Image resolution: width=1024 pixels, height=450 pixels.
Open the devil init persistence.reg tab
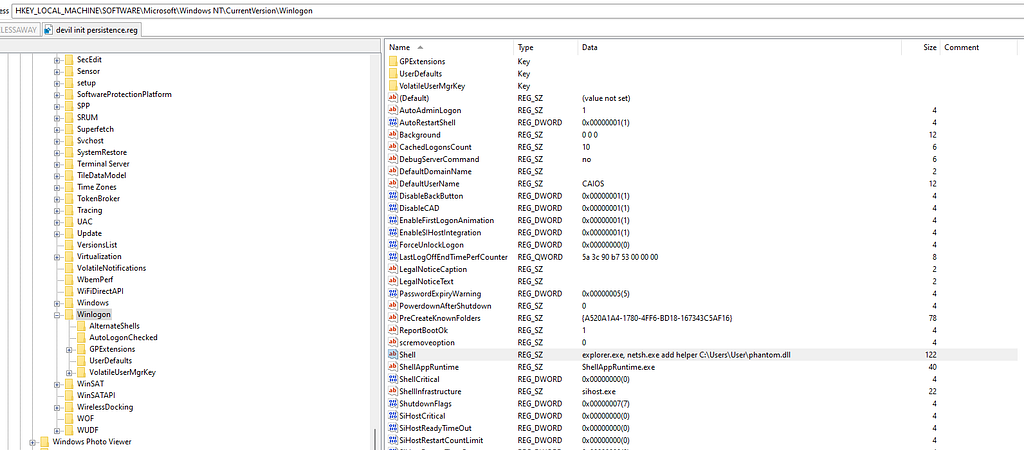(91, 30)
